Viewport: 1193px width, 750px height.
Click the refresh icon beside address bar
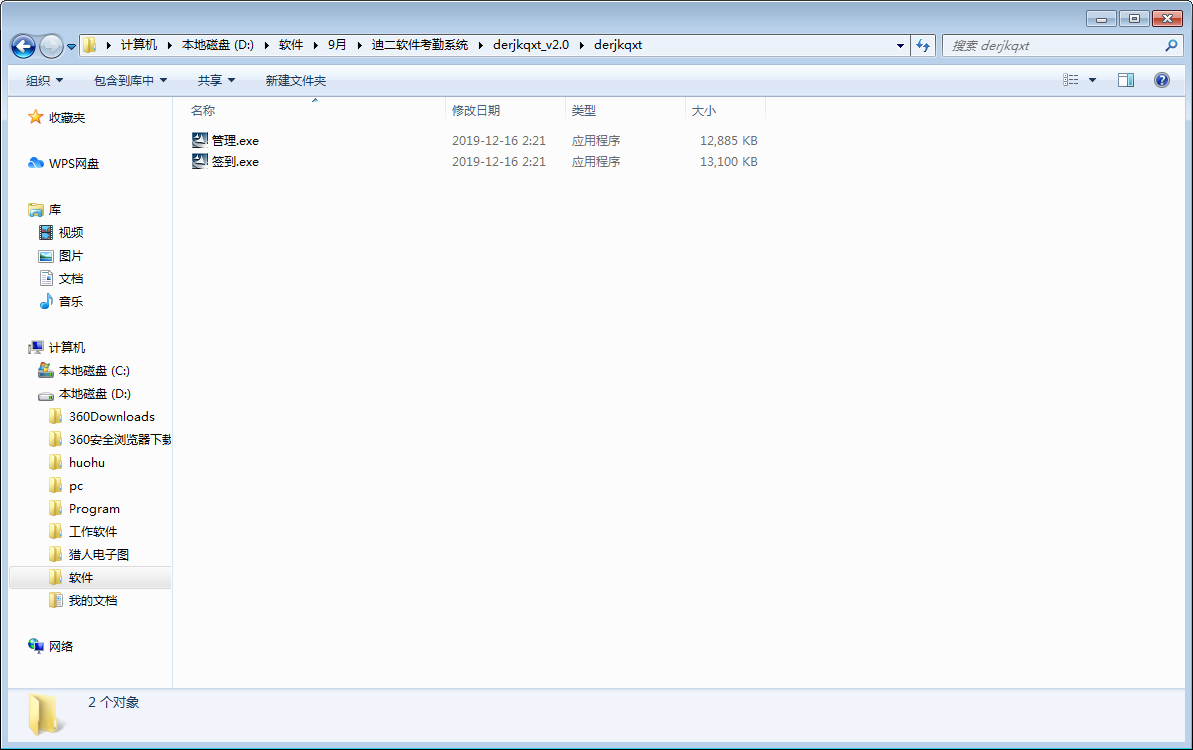point(923,46)
